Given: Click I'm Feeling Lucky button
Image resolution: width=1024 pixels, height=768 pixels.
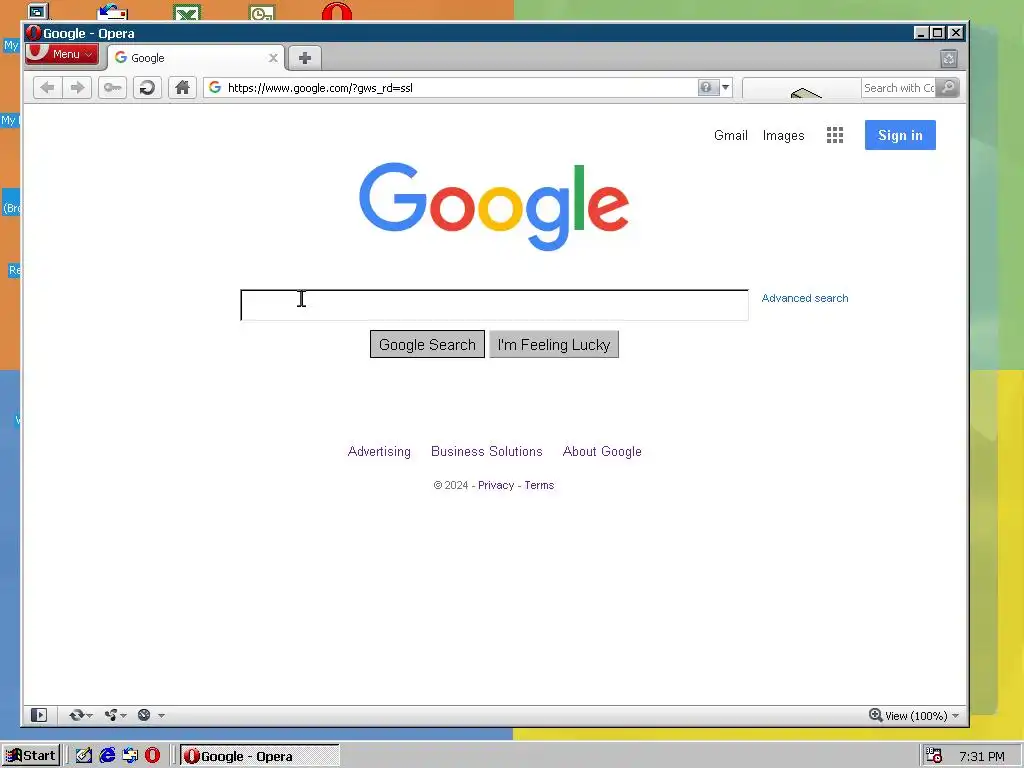Looking at the screenshot, I should [554, 344].
